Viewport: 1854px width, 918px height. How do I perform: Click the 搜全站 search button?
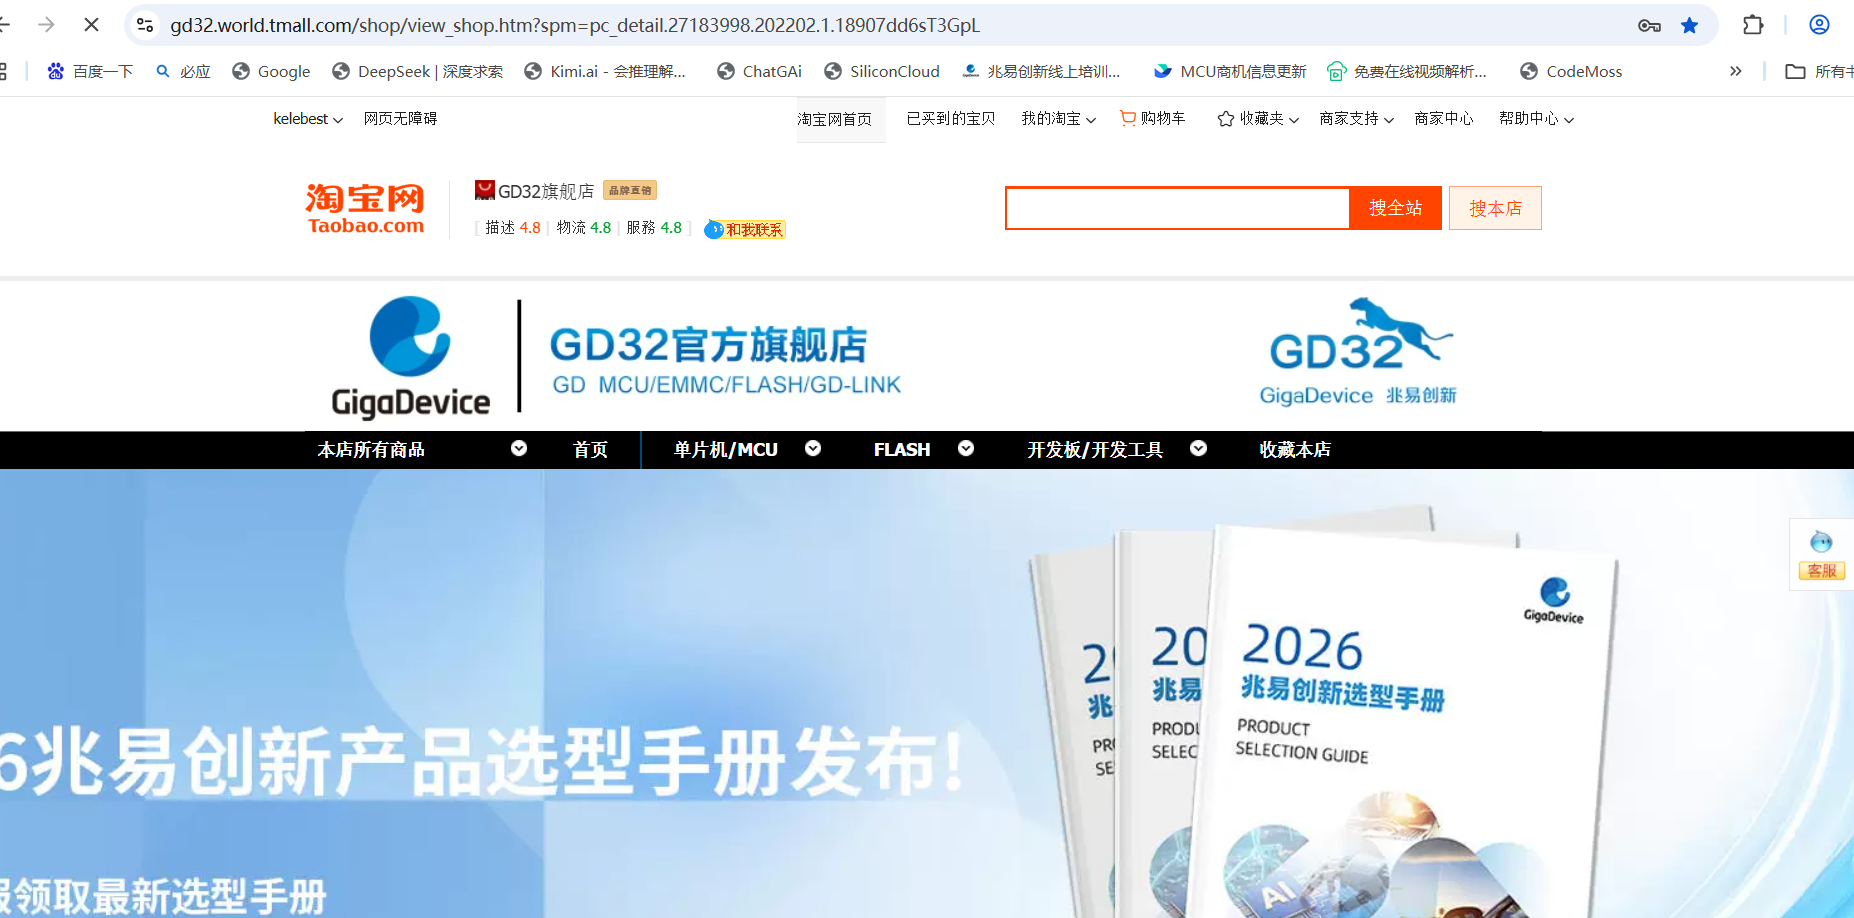coord(1395,208)
